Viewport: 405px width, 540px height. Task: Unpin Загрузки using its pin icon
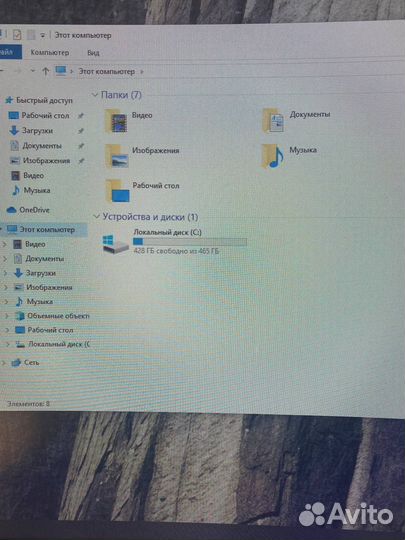[81, 131]
